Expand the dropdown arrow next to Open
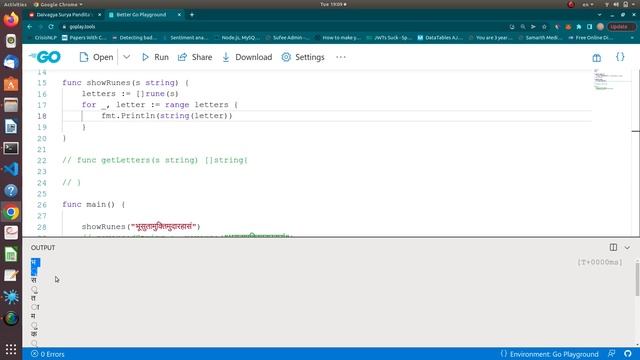The width and height of the screenshot is (640, 360). click(x=127, y=57)
